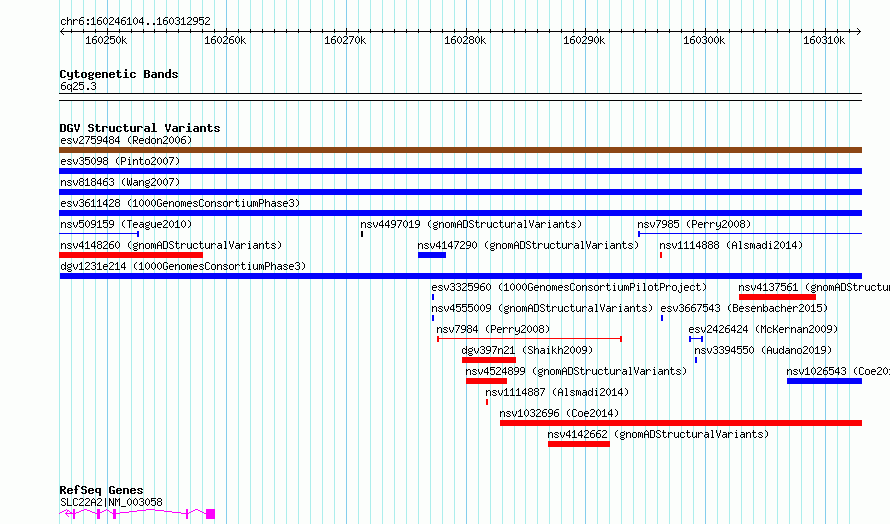Viewport: 890px width, 524px height.
Task: Click the SLC22A2 gene's large magenta end block
Action: pyautogui.click(x=211, y=514)
